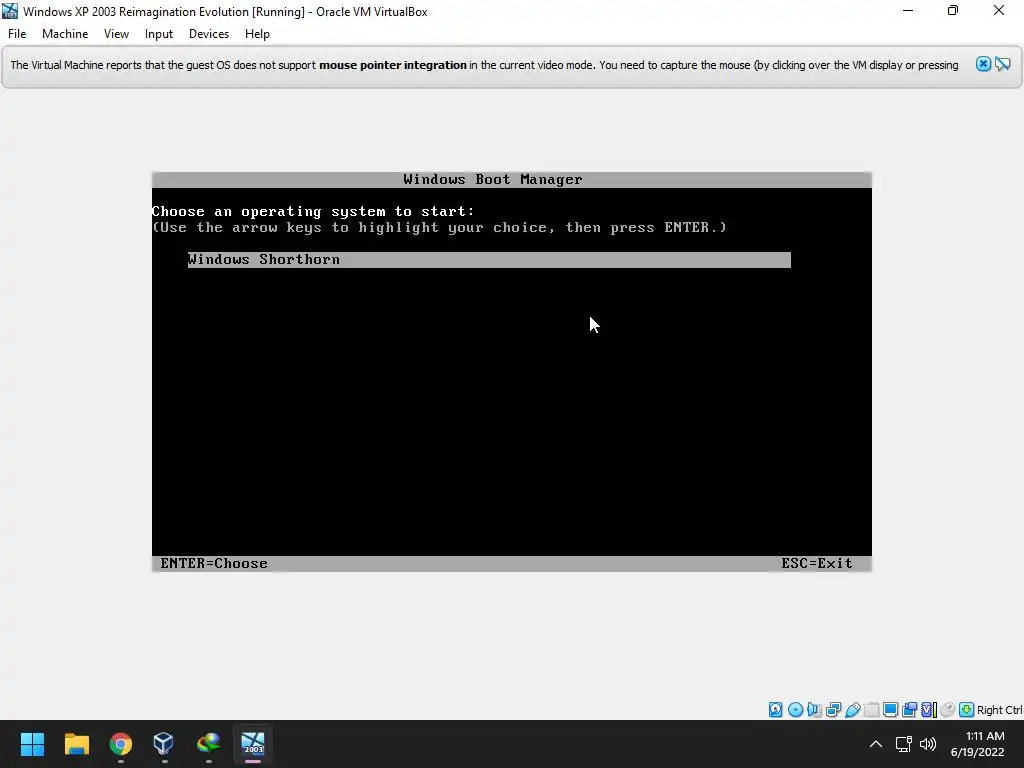Show hidden system tray icons
The image size is (1024, 768).
click(x=876, y=744)
